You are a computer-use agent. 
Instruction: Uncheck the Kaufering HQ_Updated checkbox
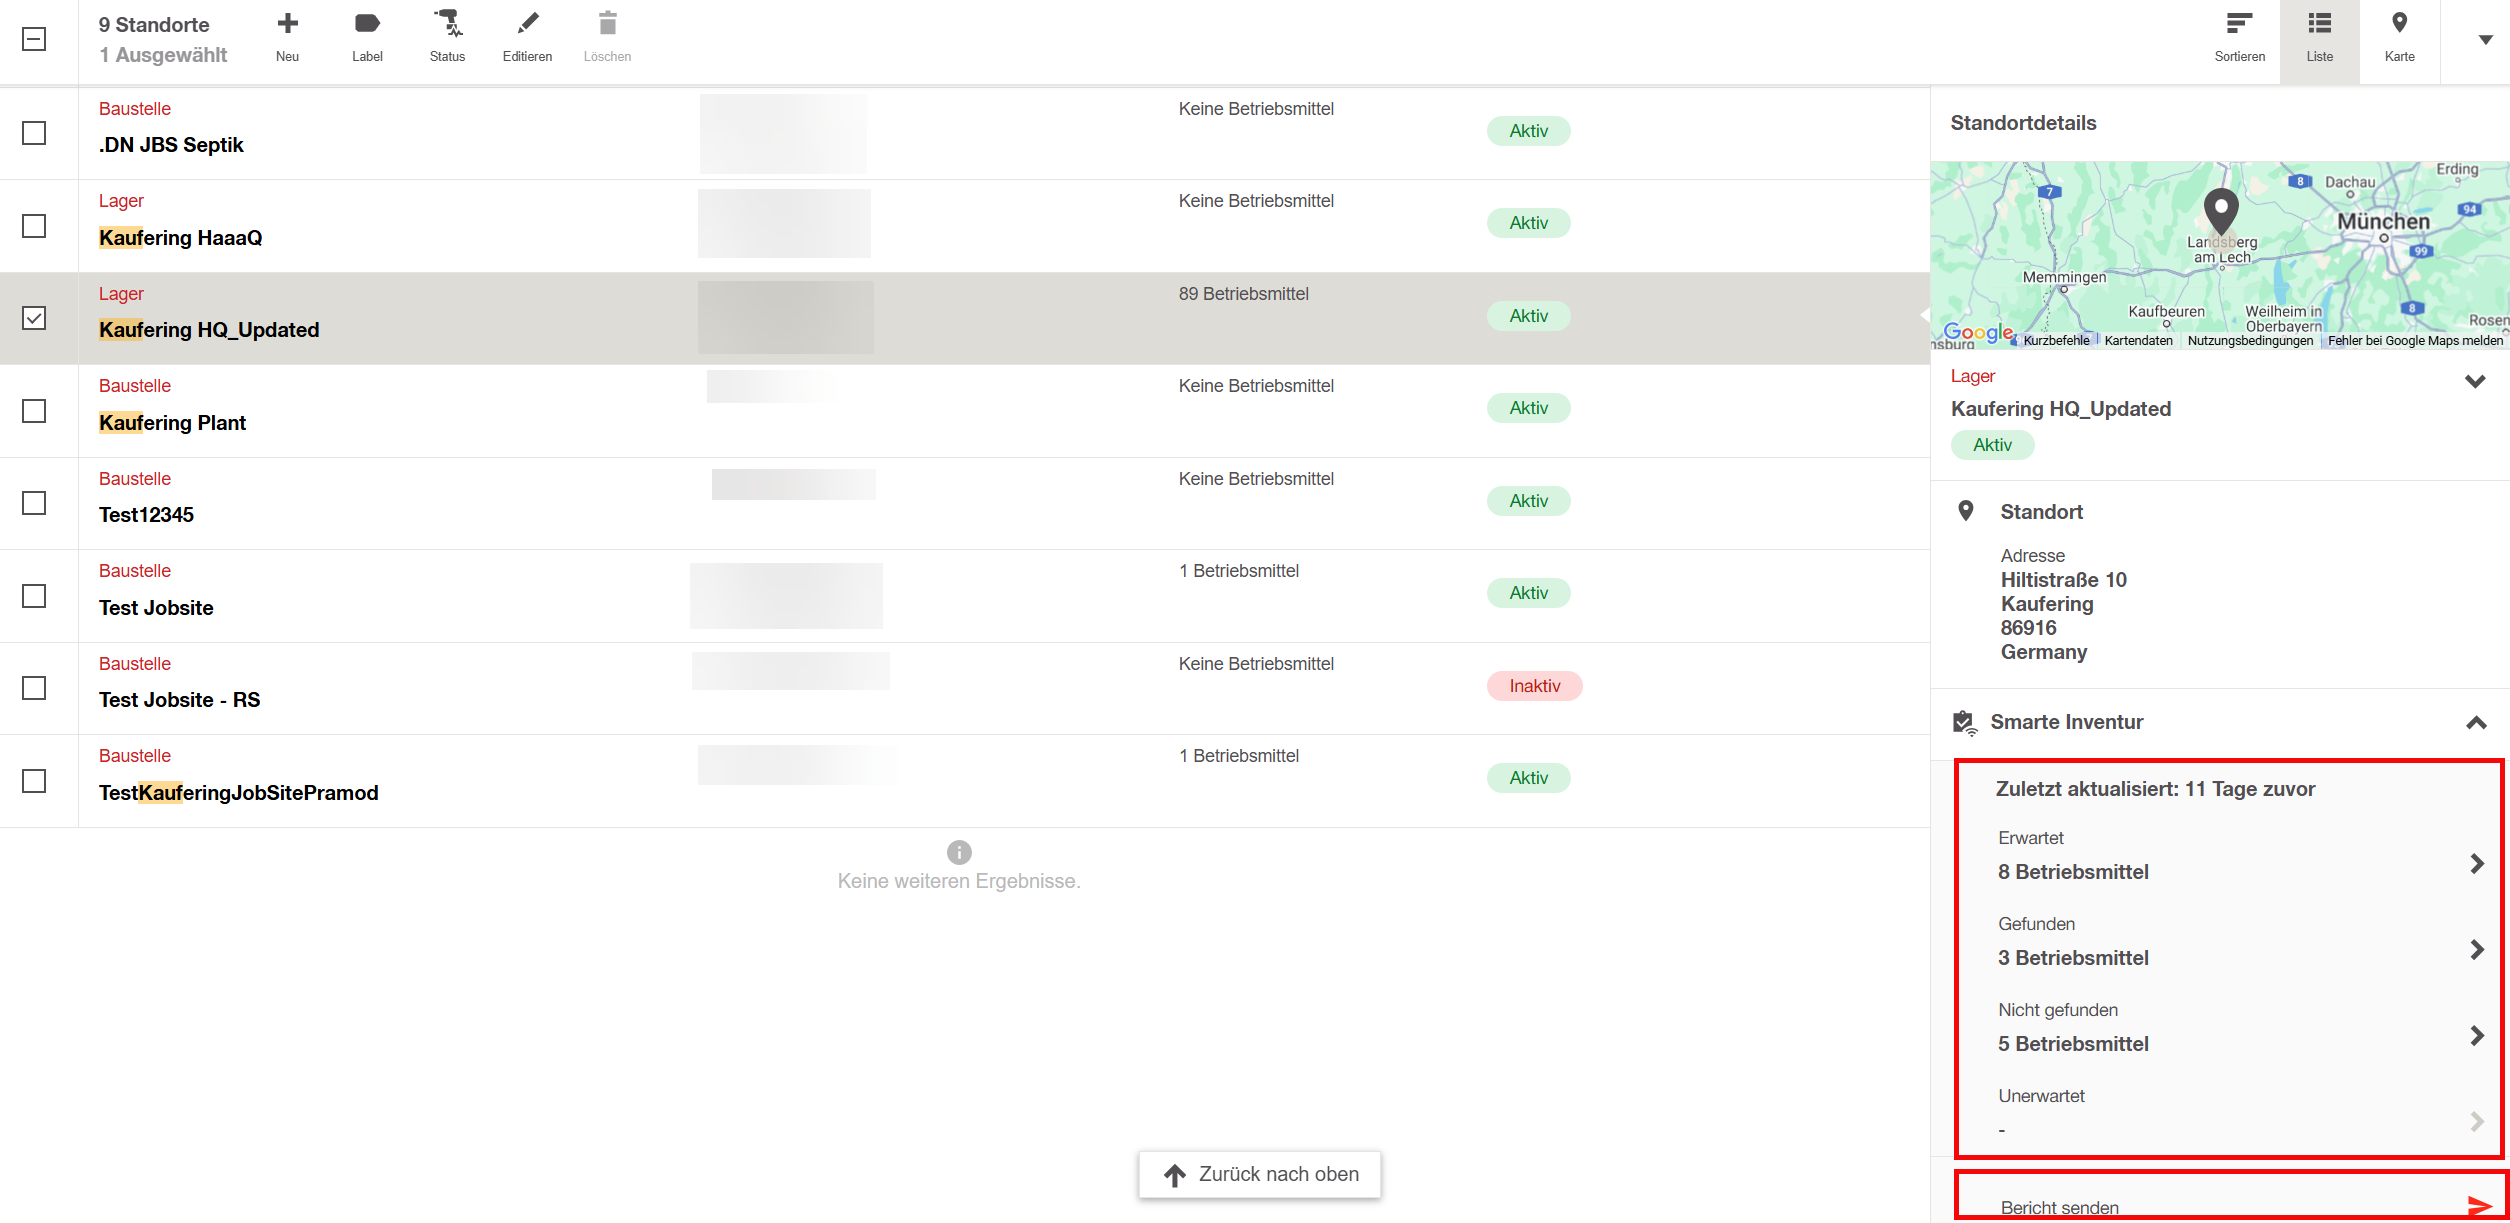[34, 318]
